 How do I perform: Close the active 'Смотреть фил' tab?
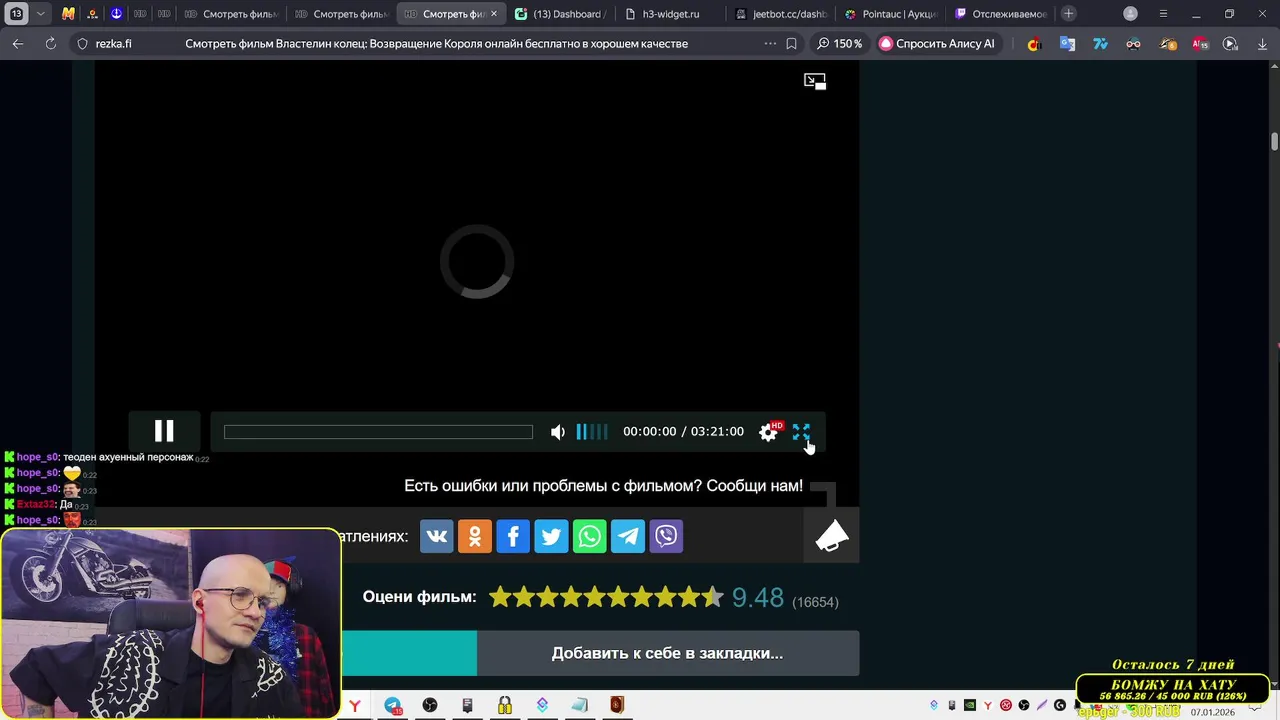pos(494,14)
